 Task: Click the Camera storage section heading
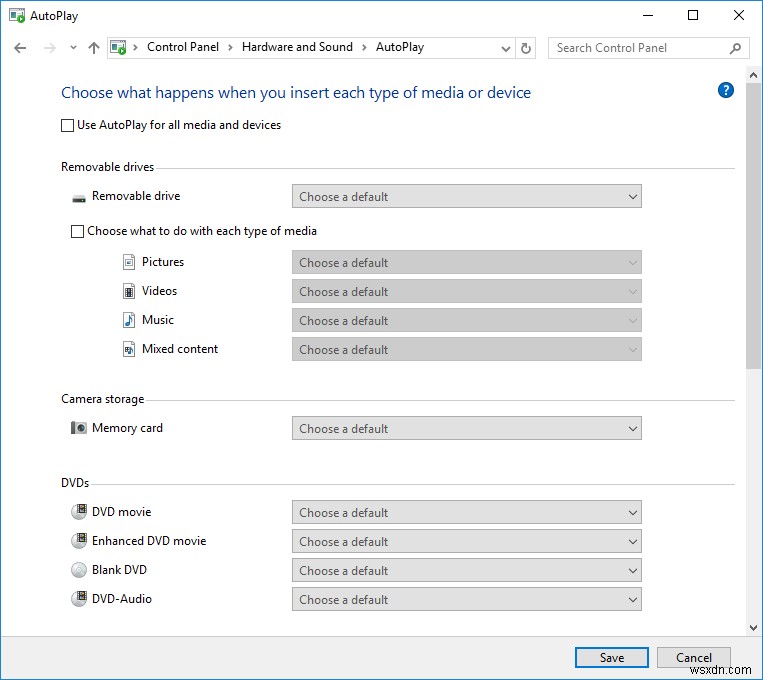pos(103,399)
